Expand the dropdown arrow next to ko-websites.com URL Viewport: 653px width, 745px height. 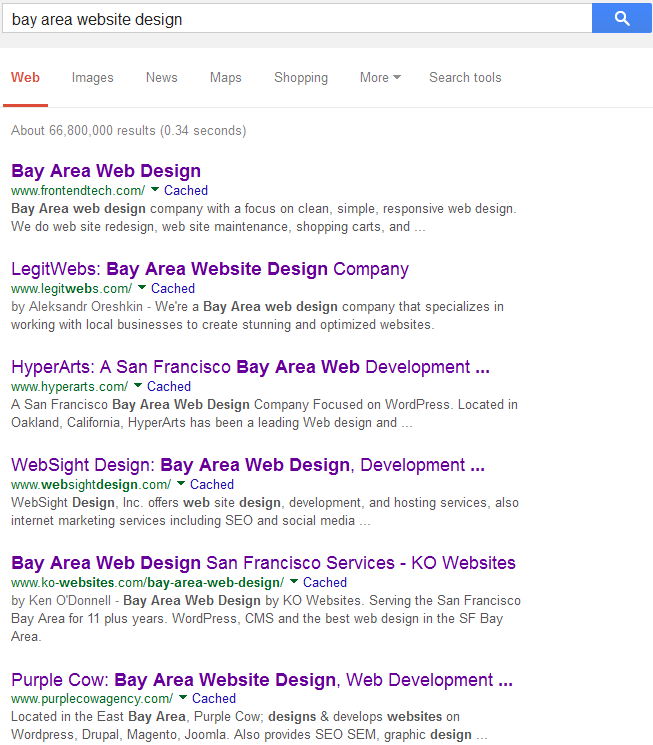pos(294,581)
